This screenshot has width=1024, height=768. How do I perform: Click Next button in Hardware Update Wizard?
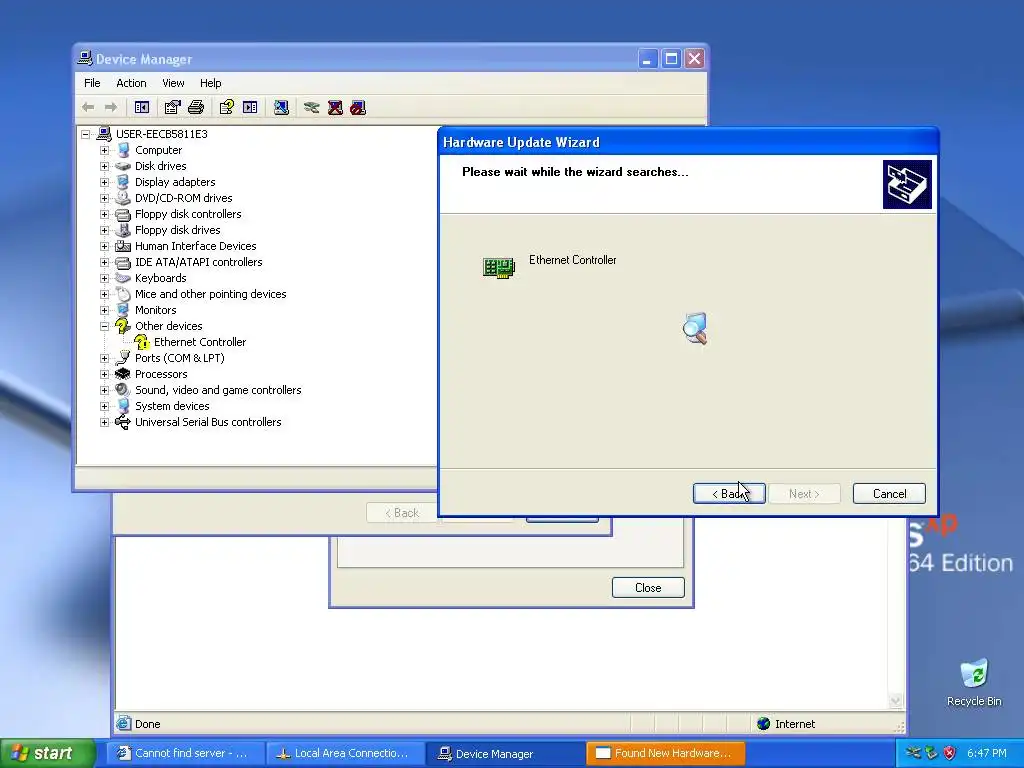click(x=804, y=494)
